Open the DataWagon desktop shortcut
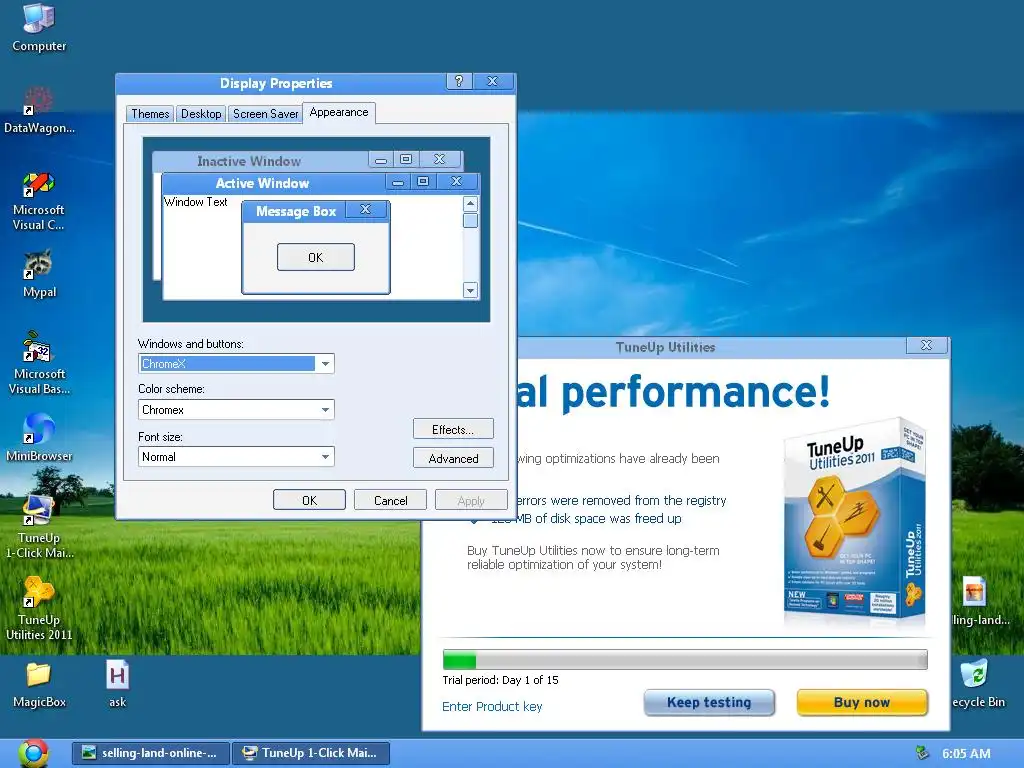The image size is (1024, 768). 39,110
